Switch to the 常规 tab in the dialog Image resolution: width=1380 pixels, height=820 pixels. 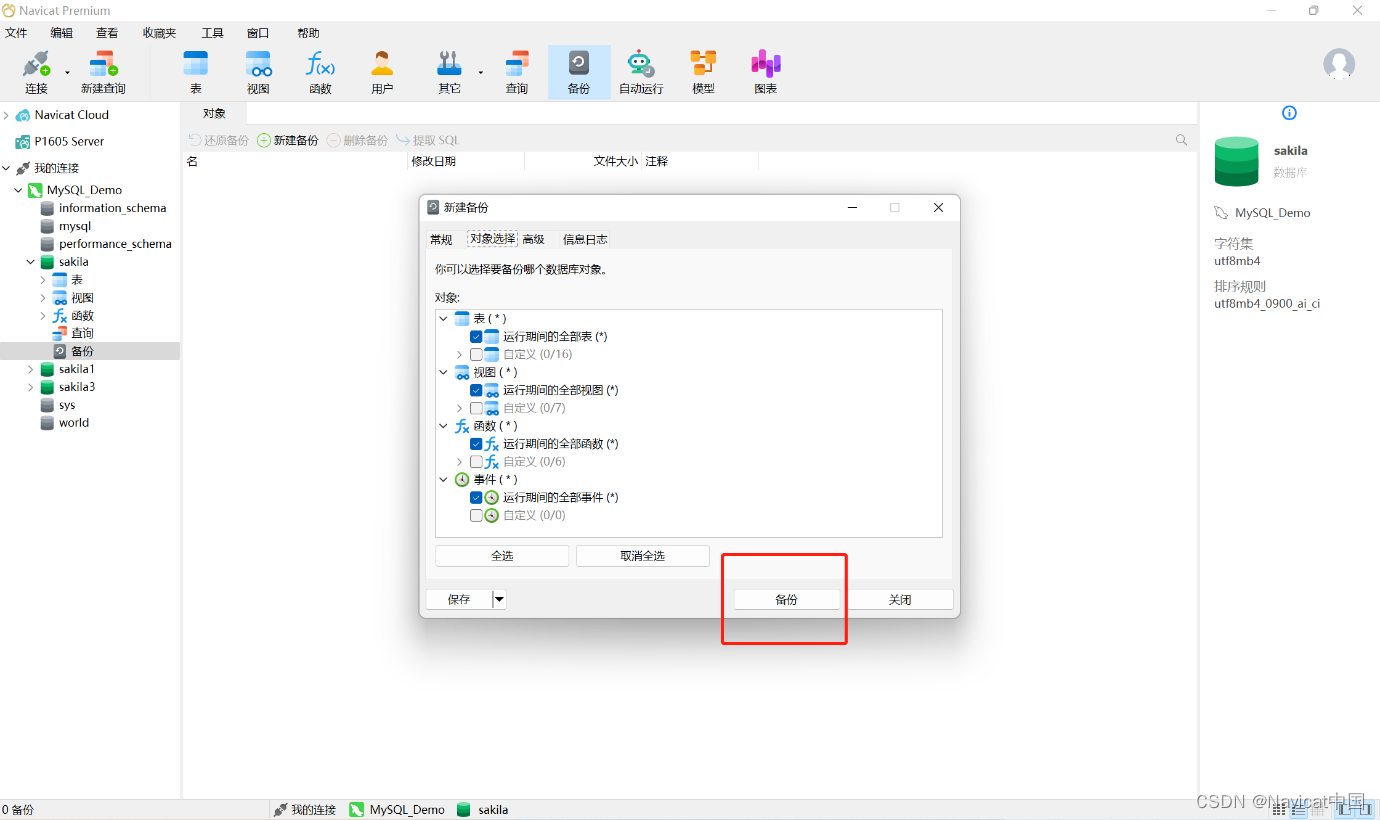coord(441,239)
